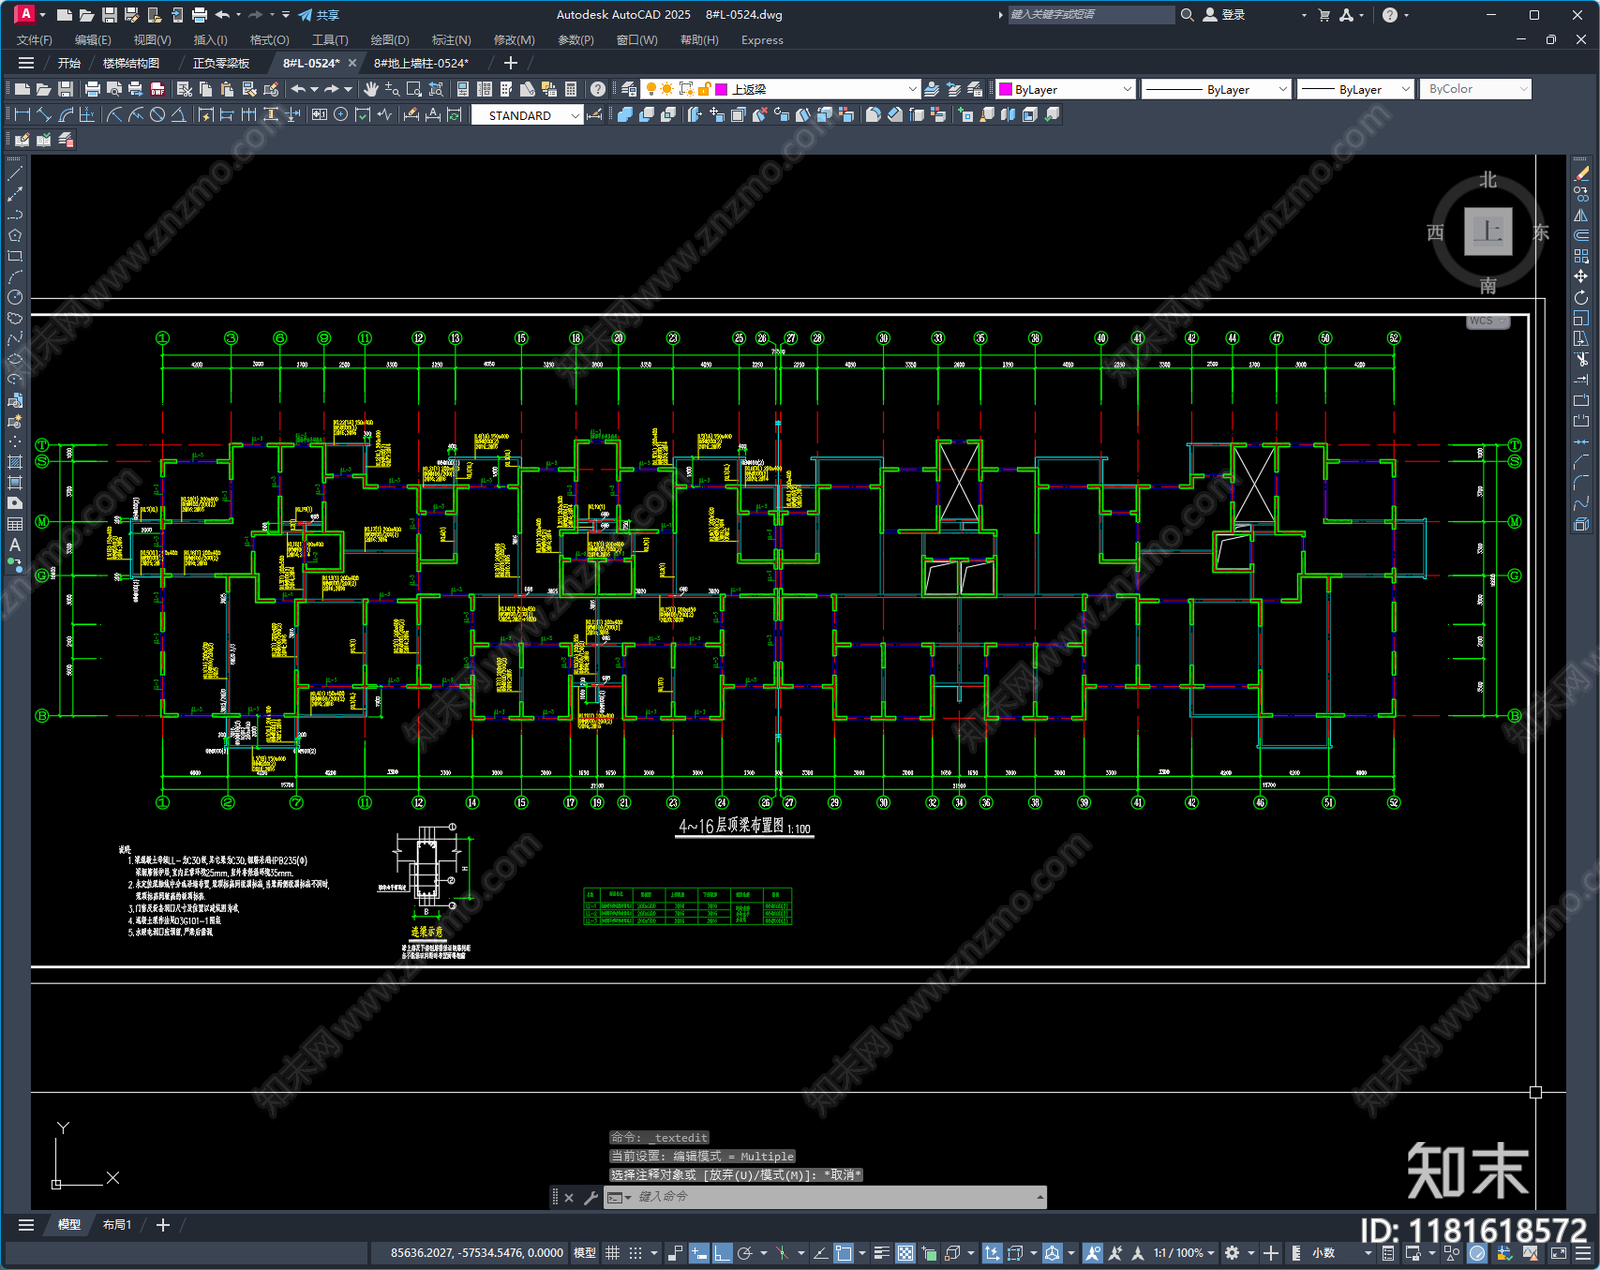The height and width of the screenshot is (1270, 1600).
Task: Click the Pan (hand) tool icon
Action: pos(370,89)
